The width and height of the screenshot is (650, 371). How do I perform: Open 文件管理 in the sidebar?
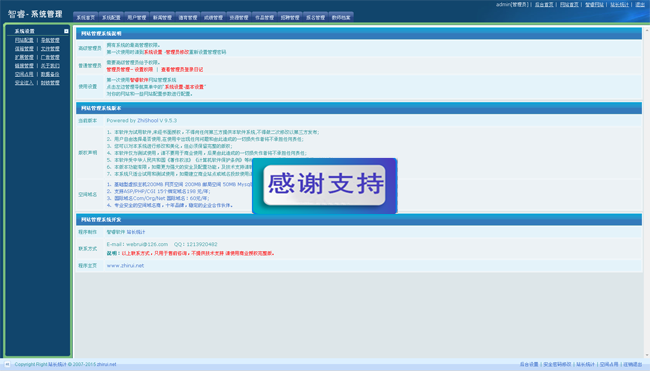50,49
